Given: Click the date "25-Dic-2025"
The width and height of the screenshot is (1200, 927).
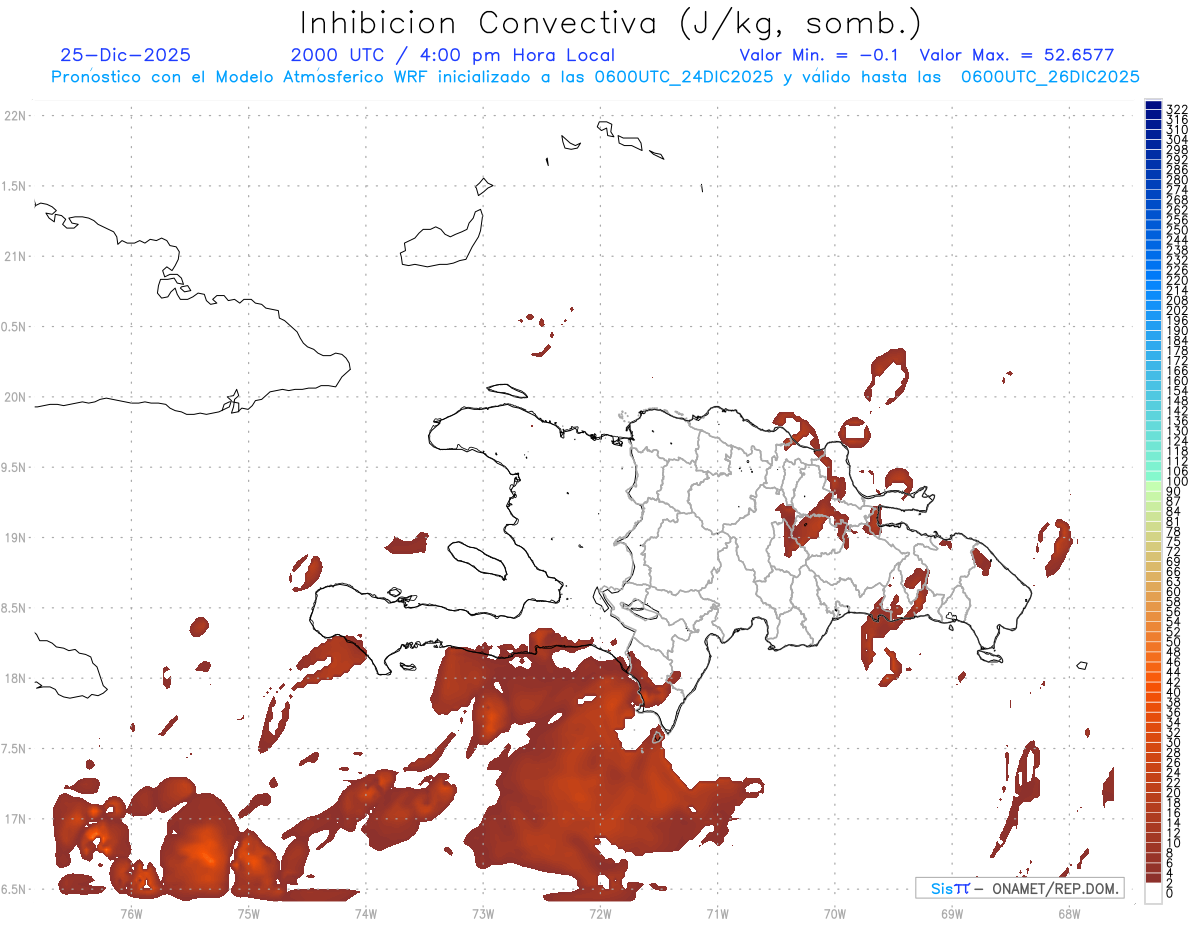Looking at the screenshot, I should (x=125, y=56).
